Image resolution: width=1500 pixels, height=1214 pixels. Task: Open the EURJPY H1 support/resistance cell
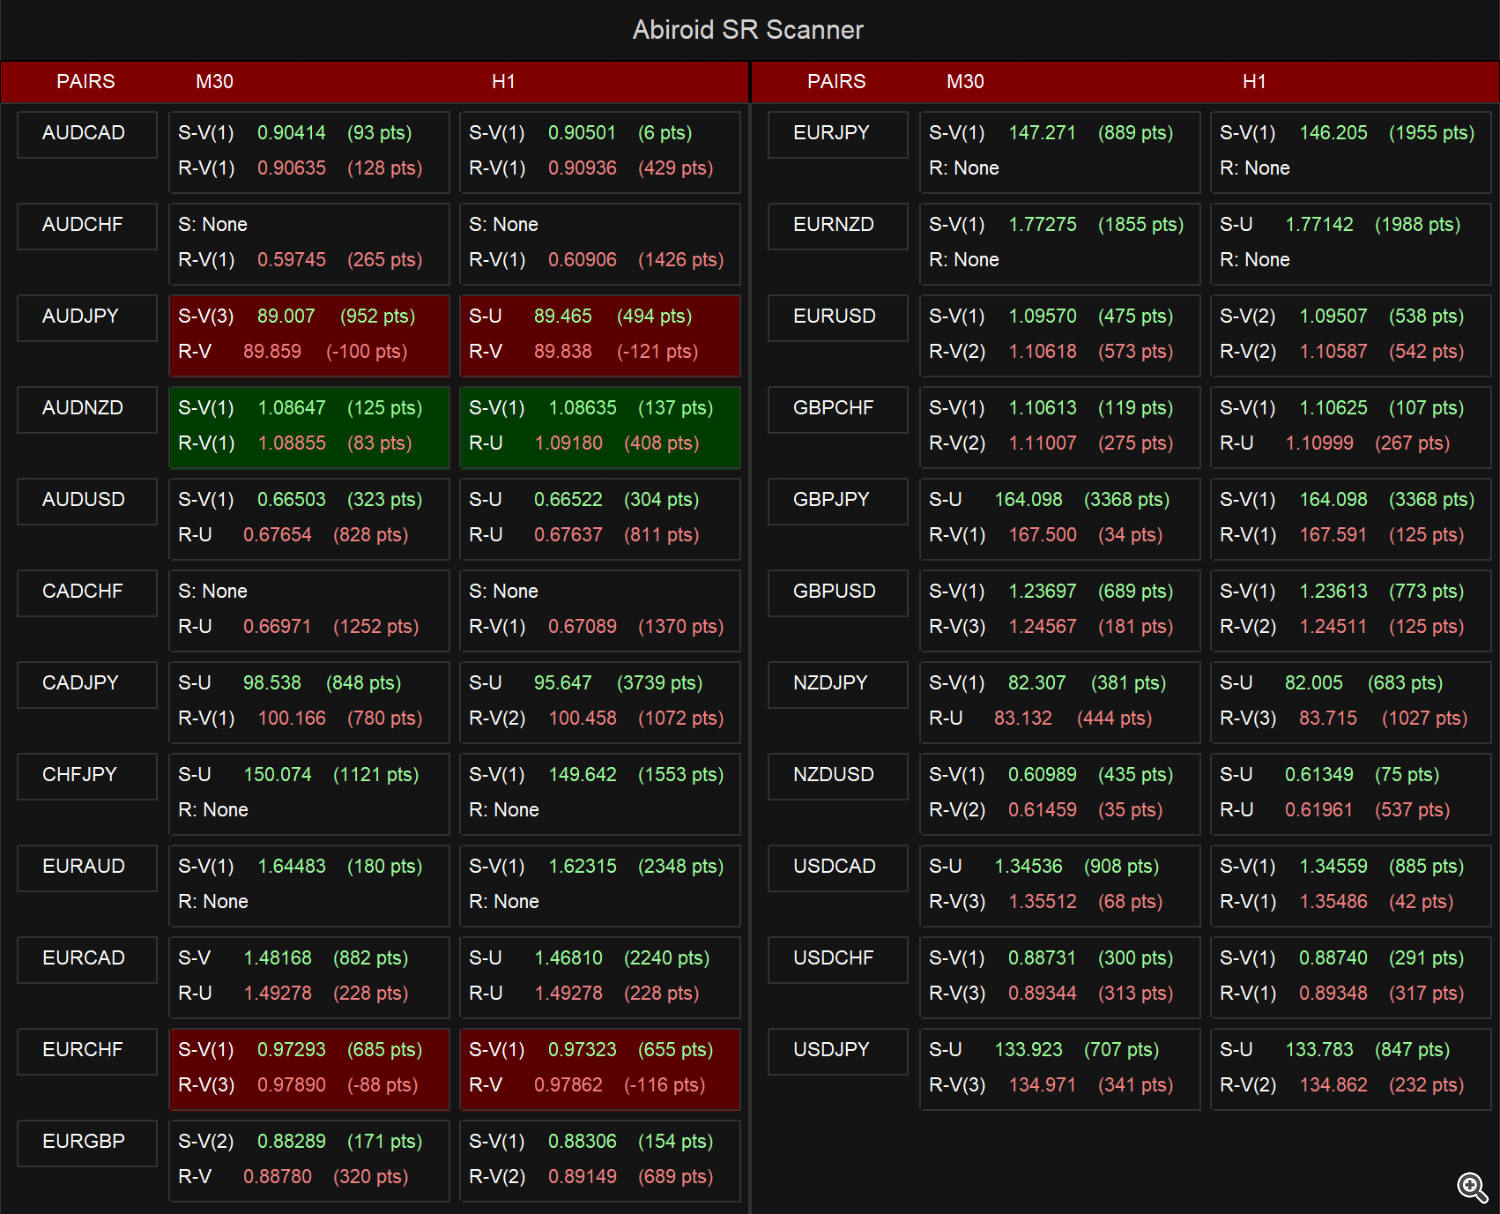[1350, 152]
